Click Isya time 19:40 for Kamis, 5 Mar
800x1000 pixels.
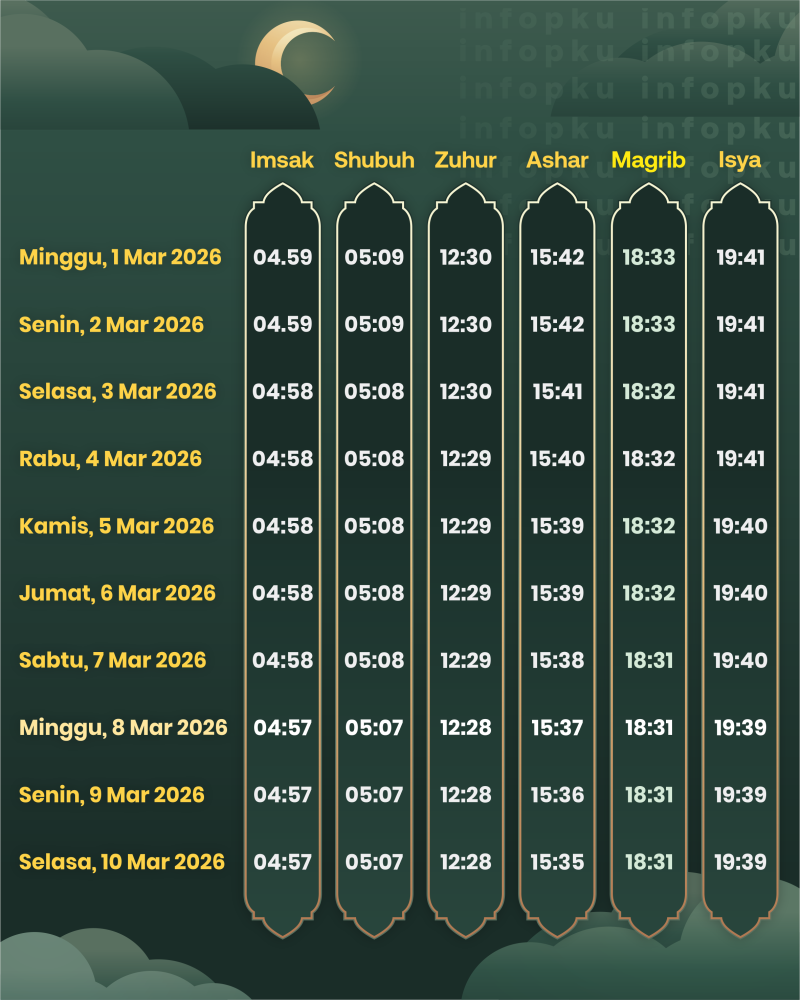pos(740,526)
